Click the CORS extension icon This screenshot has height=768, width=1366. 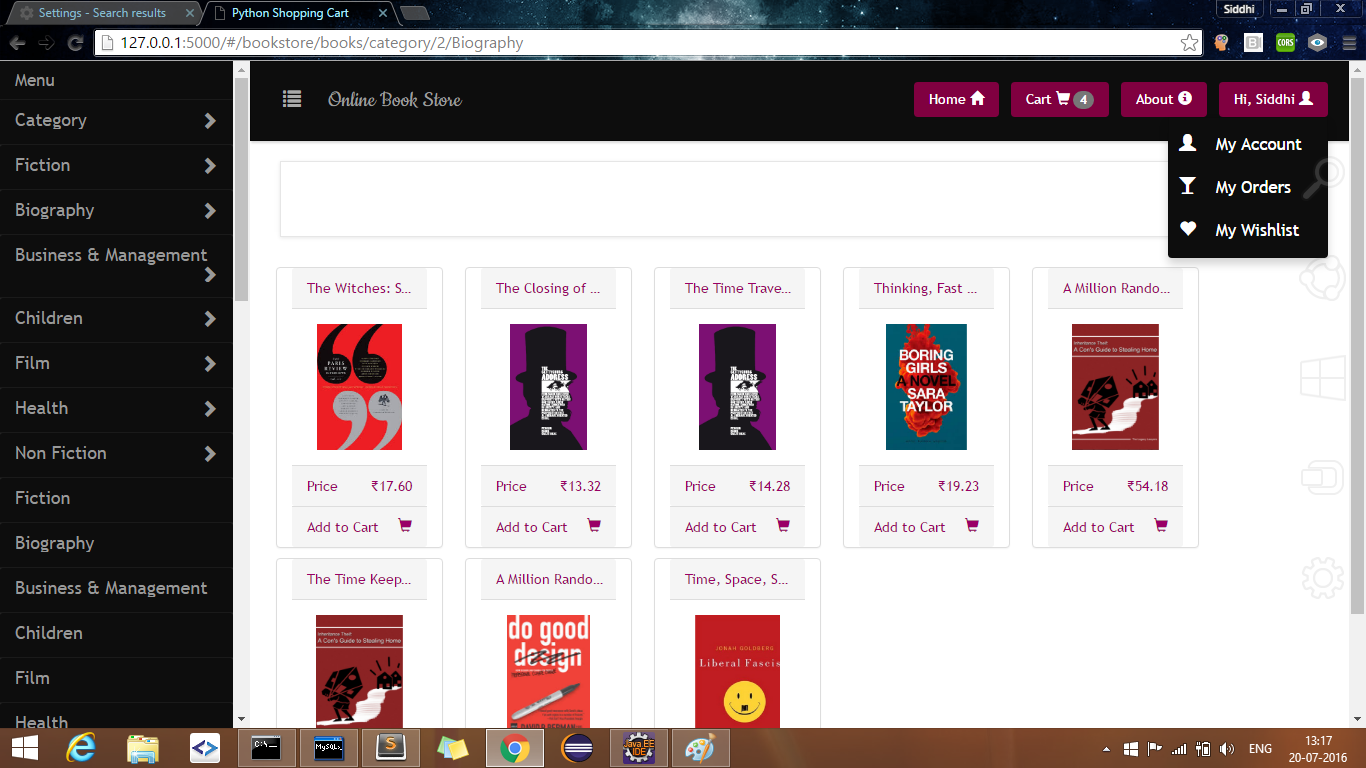(x=1285, y=43)
